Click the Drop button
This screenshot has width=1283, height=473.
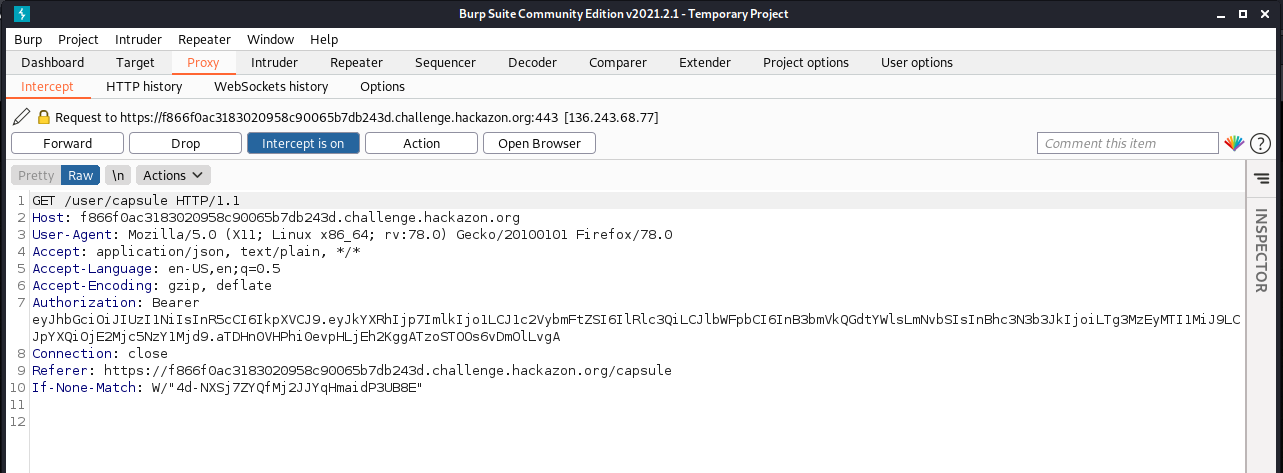(x=185, y=143)
